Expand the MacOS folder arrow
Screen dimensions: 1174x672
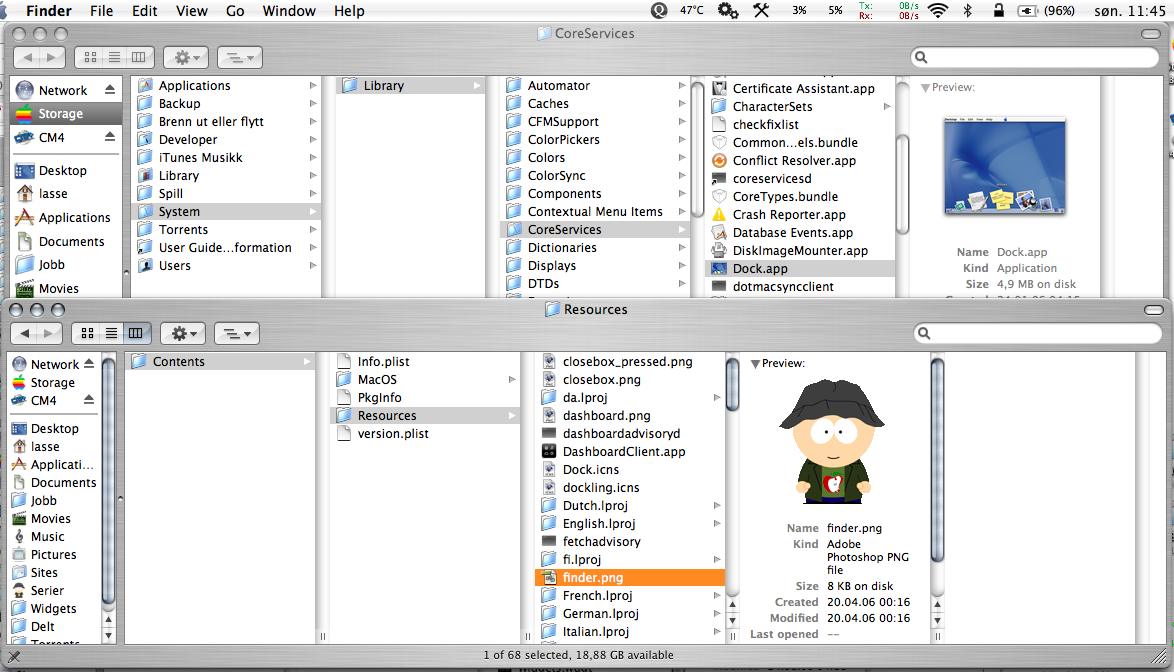512,379
